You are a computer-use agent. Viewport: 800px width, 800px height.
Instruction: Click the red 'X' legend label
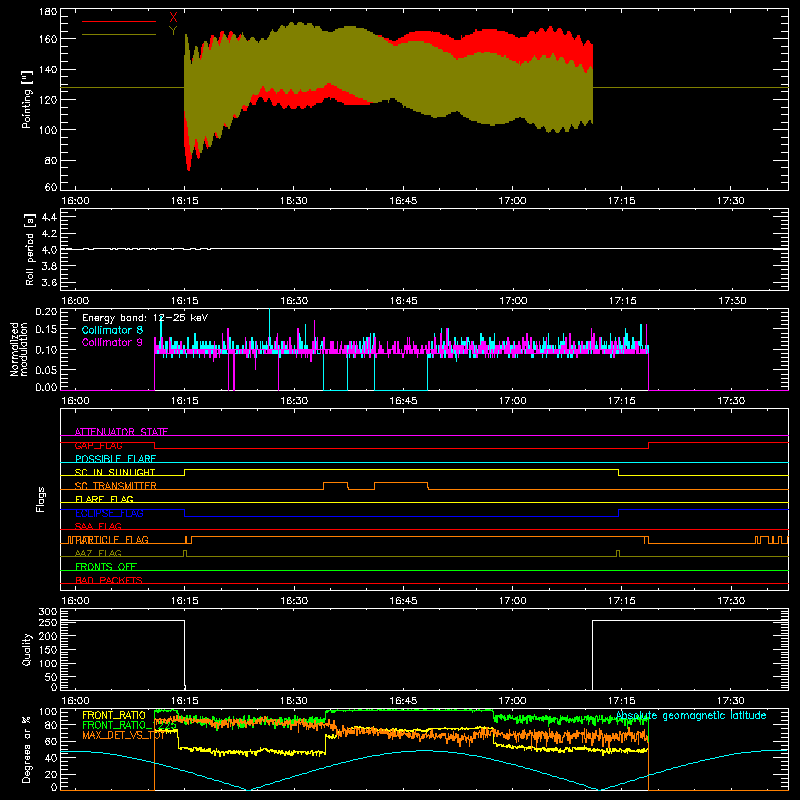pyautogui.click(x=173, y=18)
